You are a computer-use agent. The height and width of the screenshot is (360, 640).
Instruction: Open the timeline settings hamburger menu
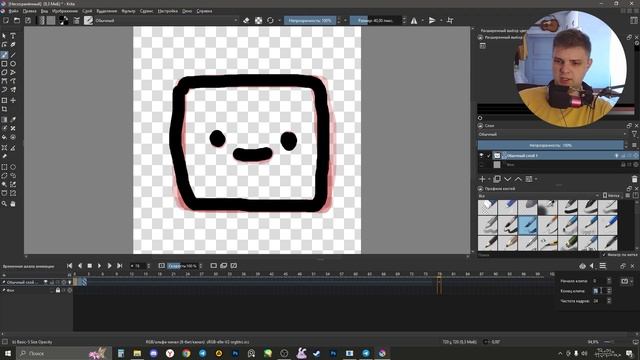coord(603,266)
